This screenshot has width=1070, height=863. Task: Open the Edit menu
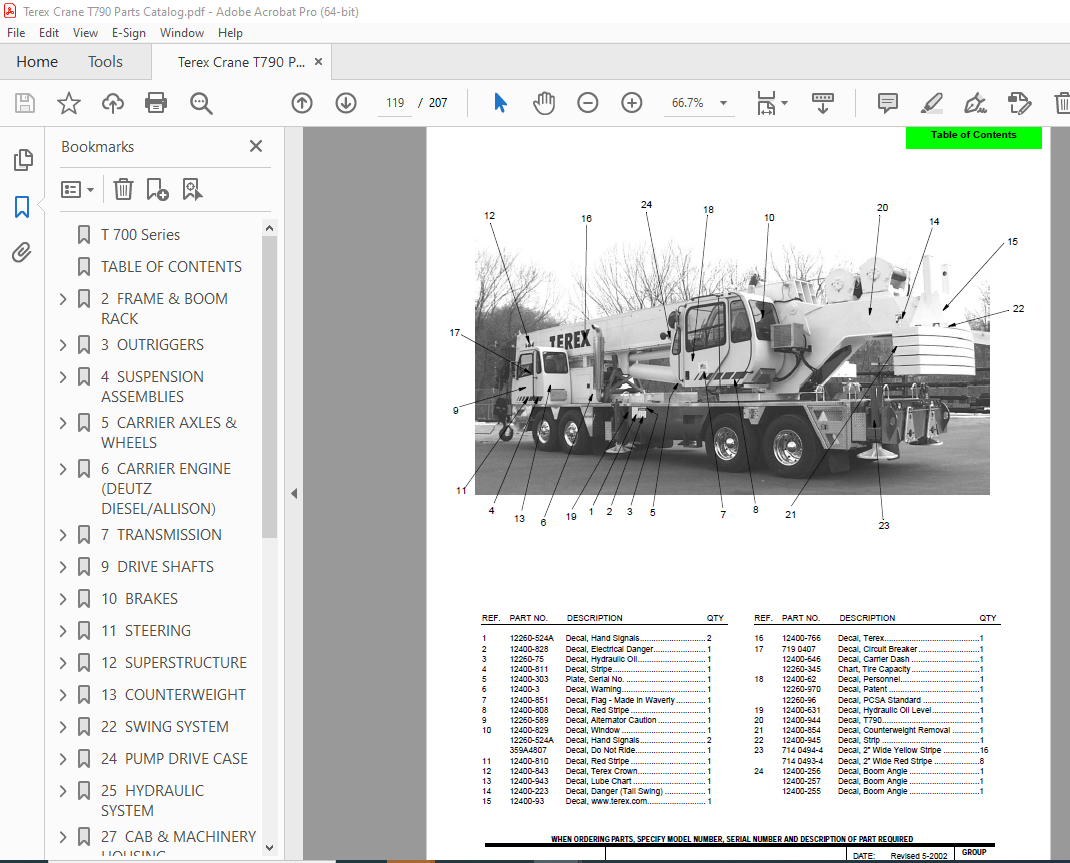[x=48, y=33]
